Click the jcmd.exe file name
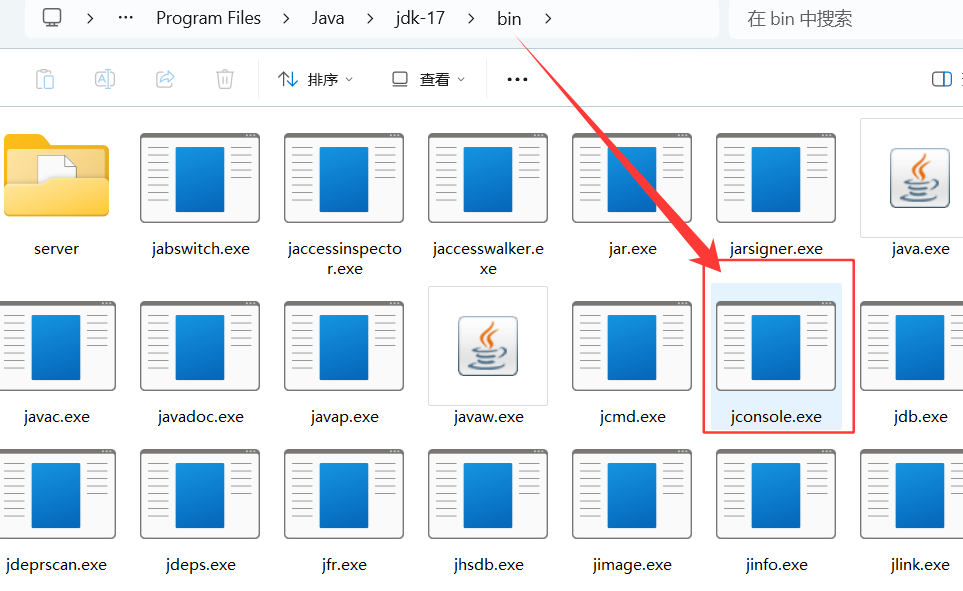 click(x=633, y=417)
